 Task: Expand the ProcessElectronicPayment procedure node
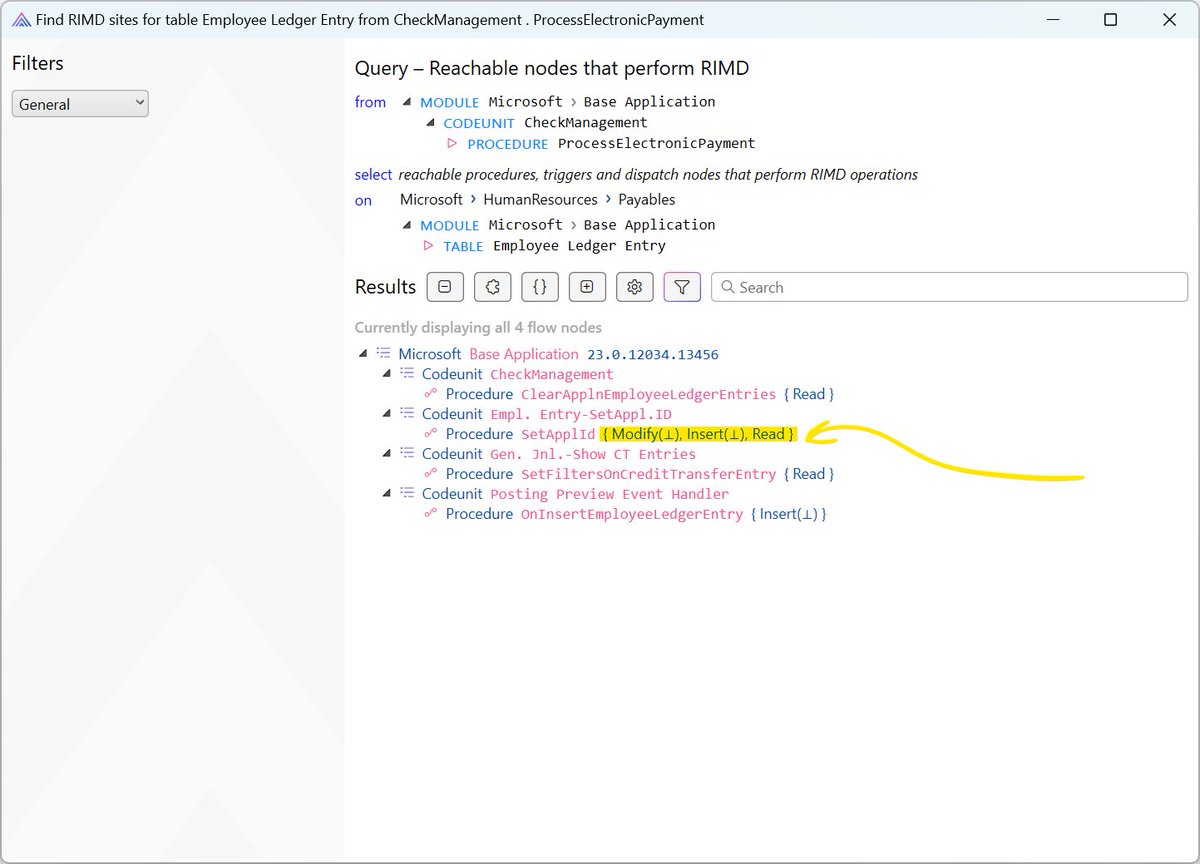coord(452,144)
